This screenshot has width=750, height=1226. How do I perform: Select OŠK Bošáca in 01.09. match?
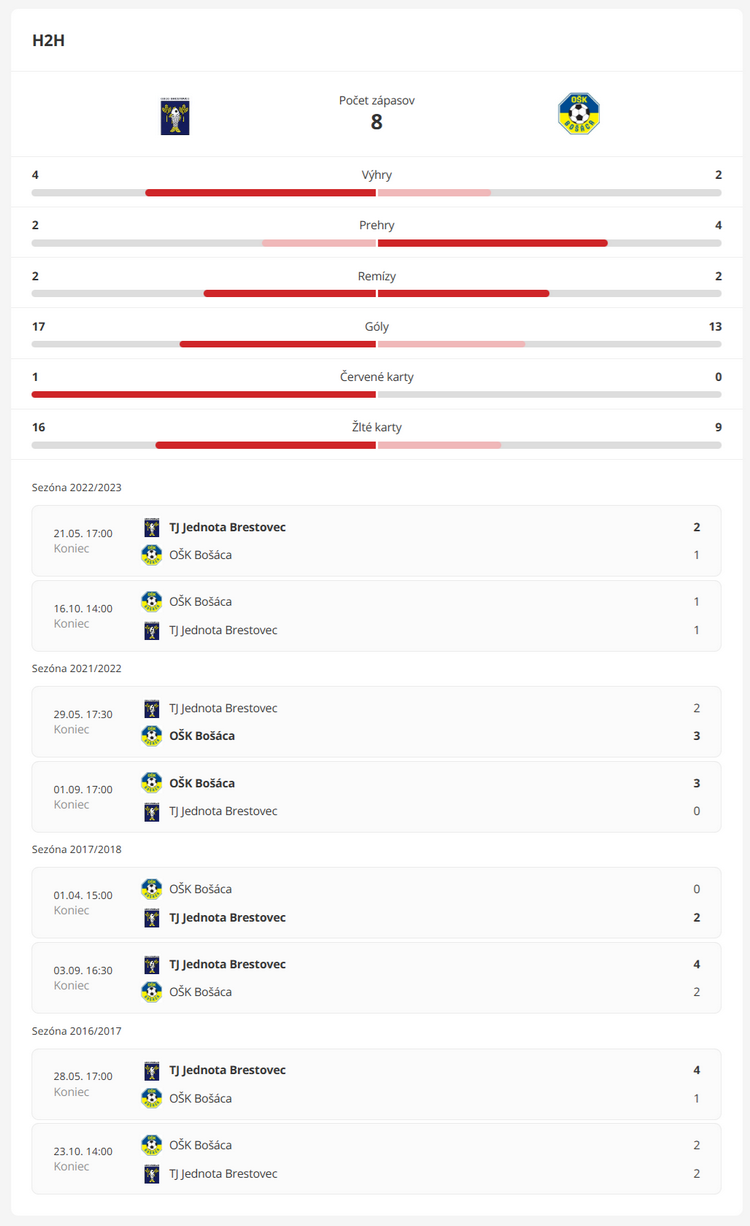[202, 783]
